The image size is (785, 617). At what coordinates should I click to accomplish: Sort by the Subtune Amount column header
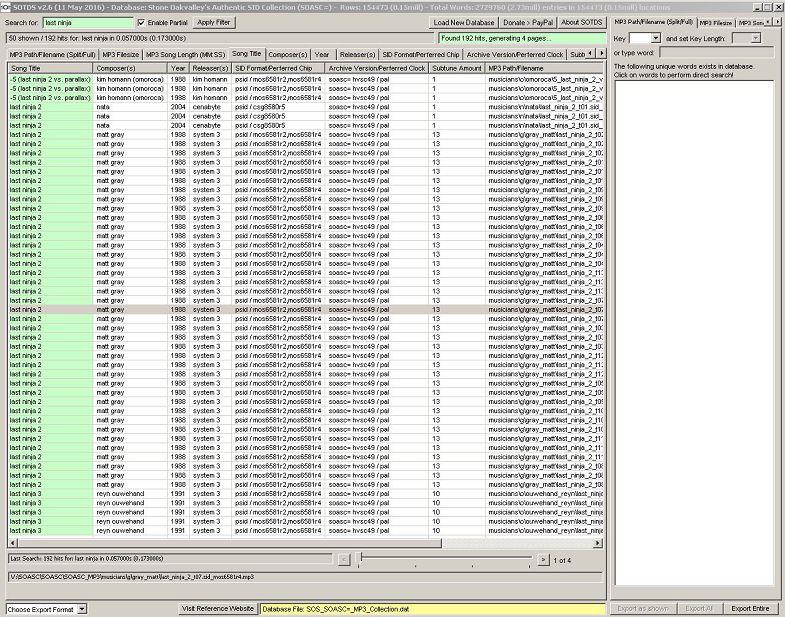[x=456, y=68]
